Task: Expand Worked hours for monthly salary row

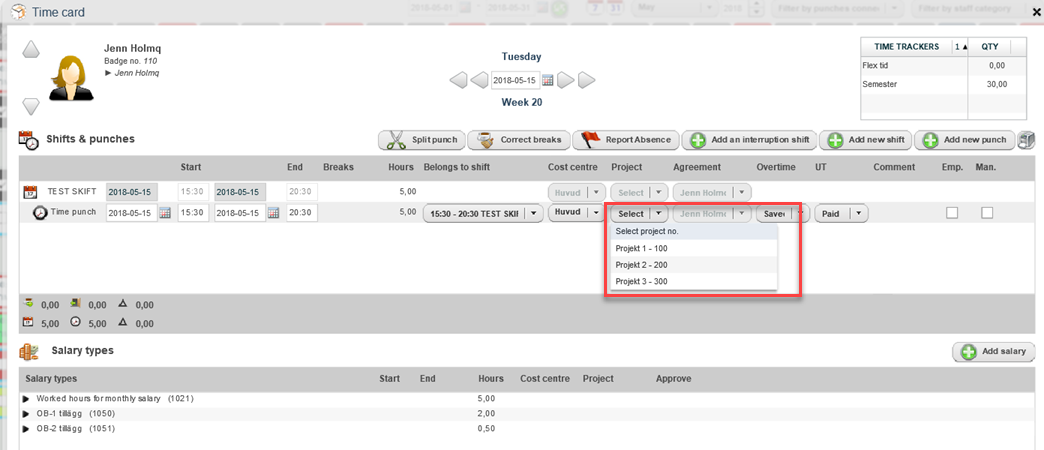Action: tap(27, 399)
